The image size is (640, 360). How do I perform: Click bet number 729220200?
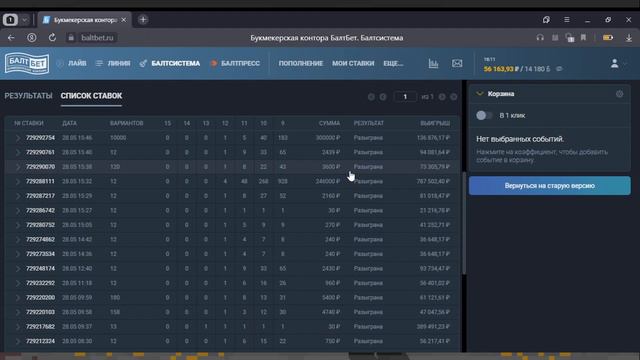pyautogui.click(x=40, y=298)
